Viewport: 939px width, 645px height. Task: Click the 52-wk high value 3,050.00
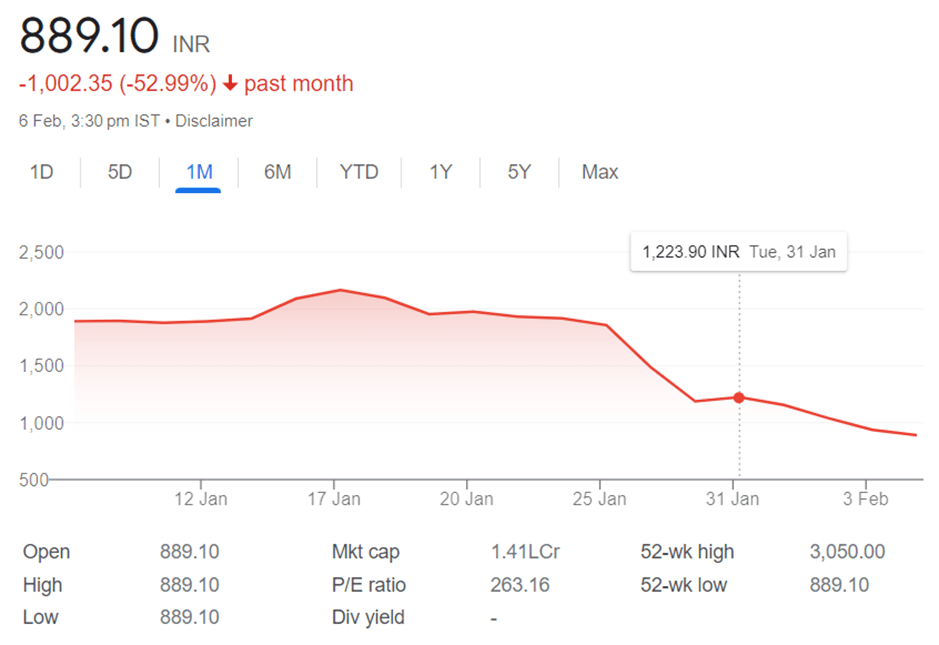click(x=847, y=552)
